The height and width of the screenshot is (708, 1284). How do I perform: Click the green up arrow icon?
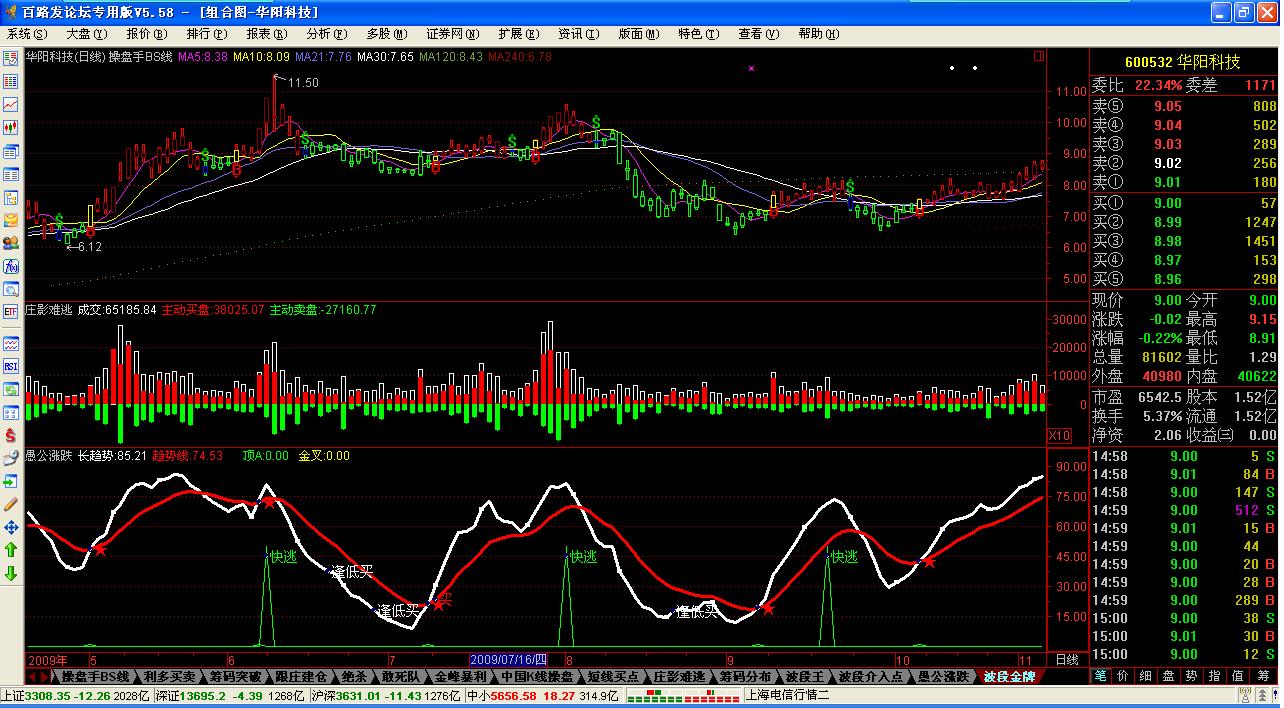click(x=11, y=550)
